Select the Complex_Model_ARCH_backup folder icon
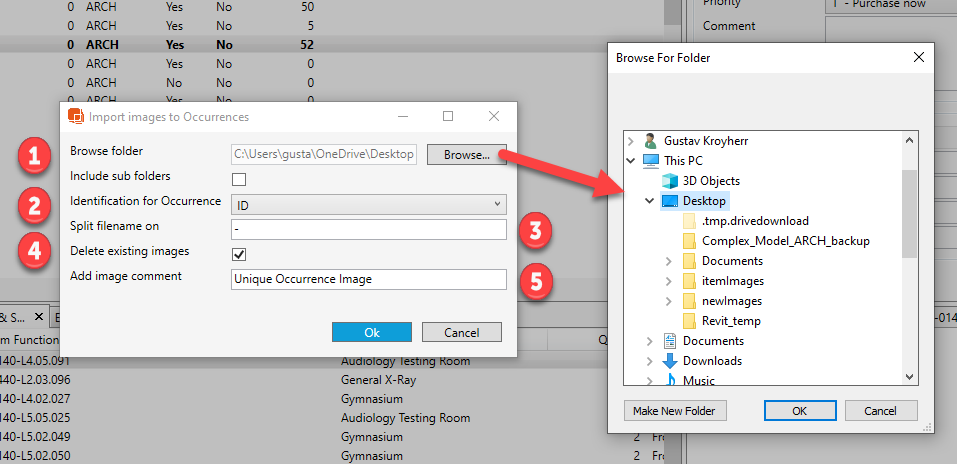The image size is (957, 464). (689, 241)
